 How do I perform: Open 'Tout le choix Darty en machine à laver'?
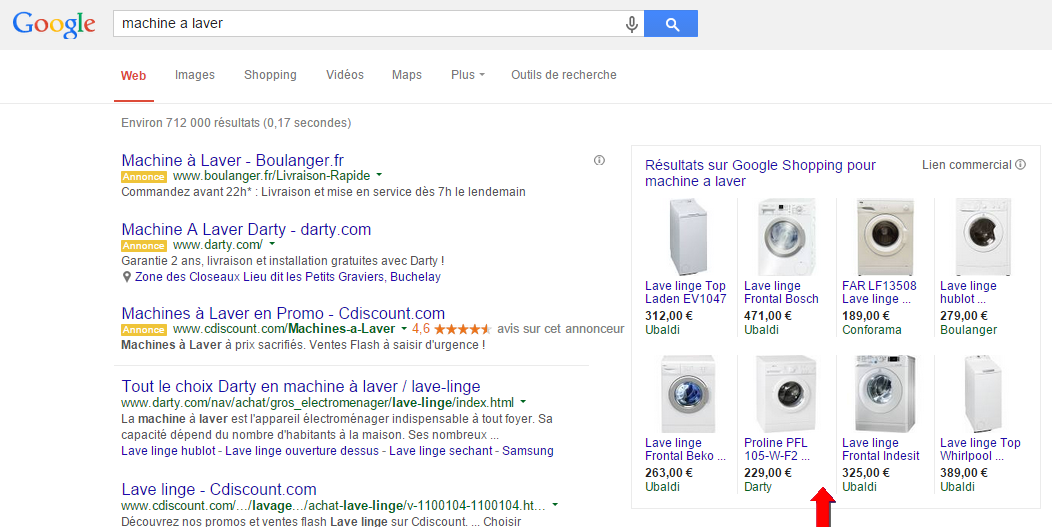(x=301, y=387)
